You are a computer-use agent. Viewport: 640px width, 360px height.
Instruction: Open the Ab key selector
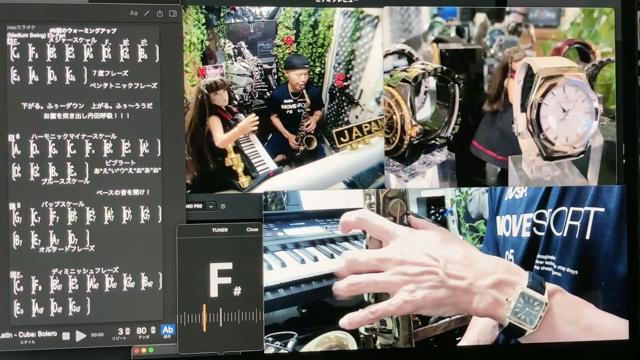pyautogui.click(x=167, y=330)
